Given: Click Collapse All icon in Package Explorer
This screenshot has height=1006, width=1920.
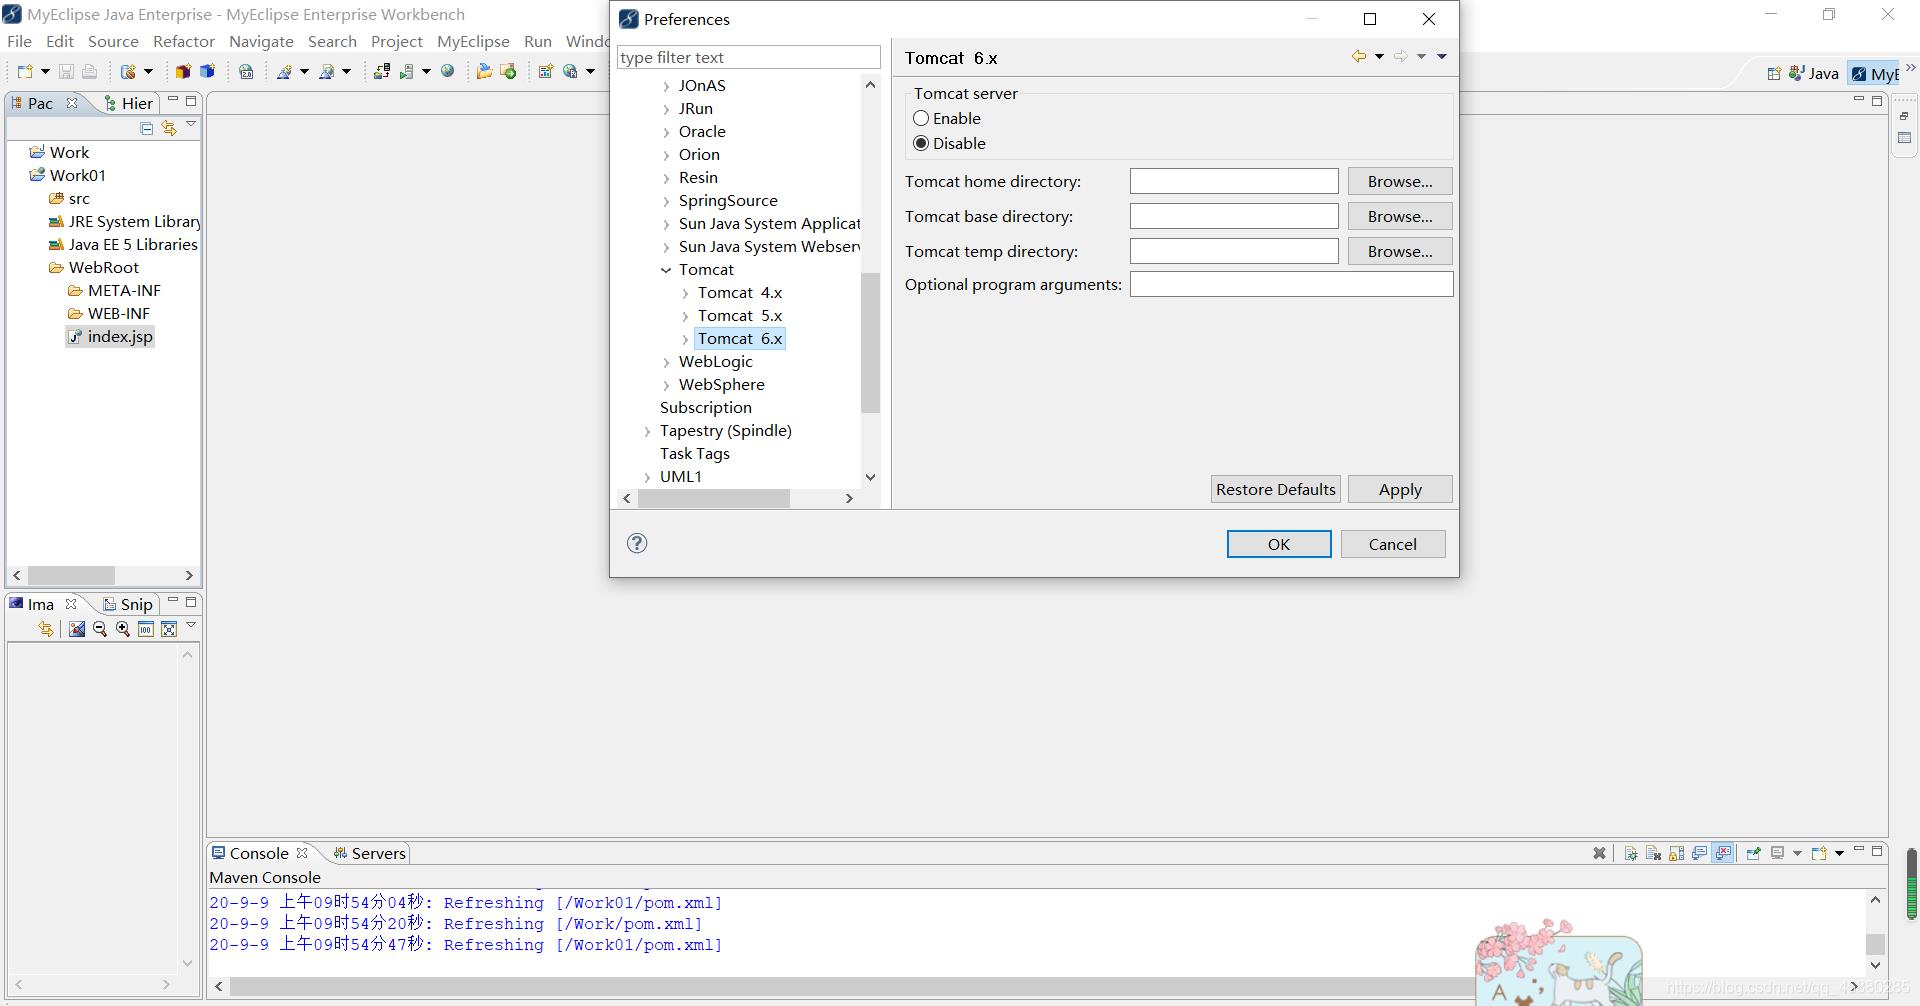Looking at the screenshot, I should (146, 127).
